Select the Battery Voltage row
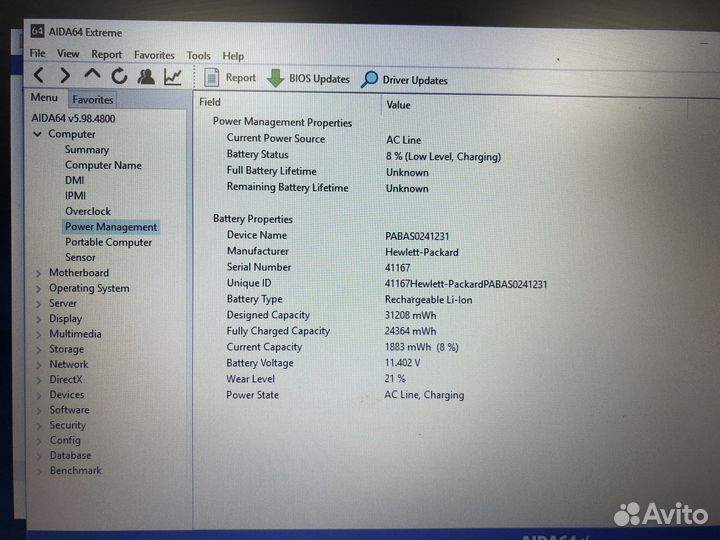Image resolution: width=720 pixels, height=540 pixels. click(x=323, y=363)
